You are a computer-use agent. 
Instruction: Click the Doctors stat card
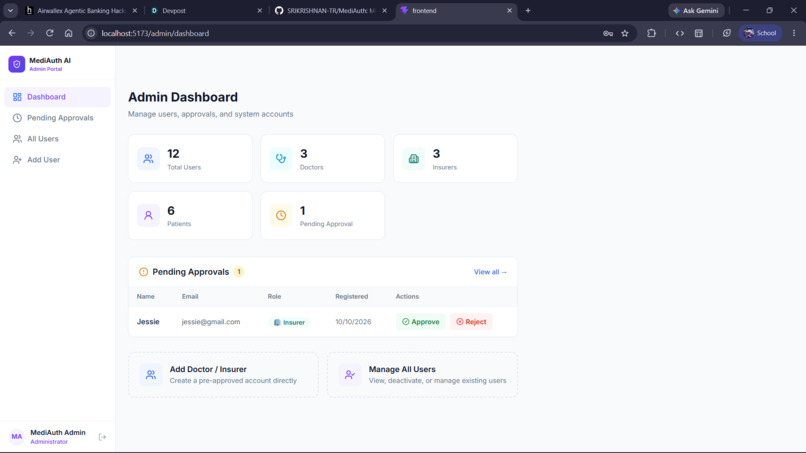323,158
